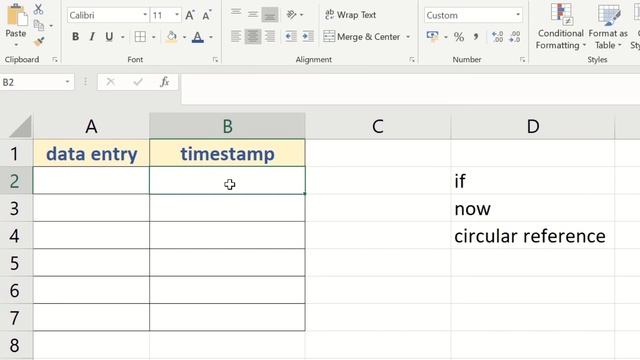Align text right
640x360 pixels.
coord(270,37)
